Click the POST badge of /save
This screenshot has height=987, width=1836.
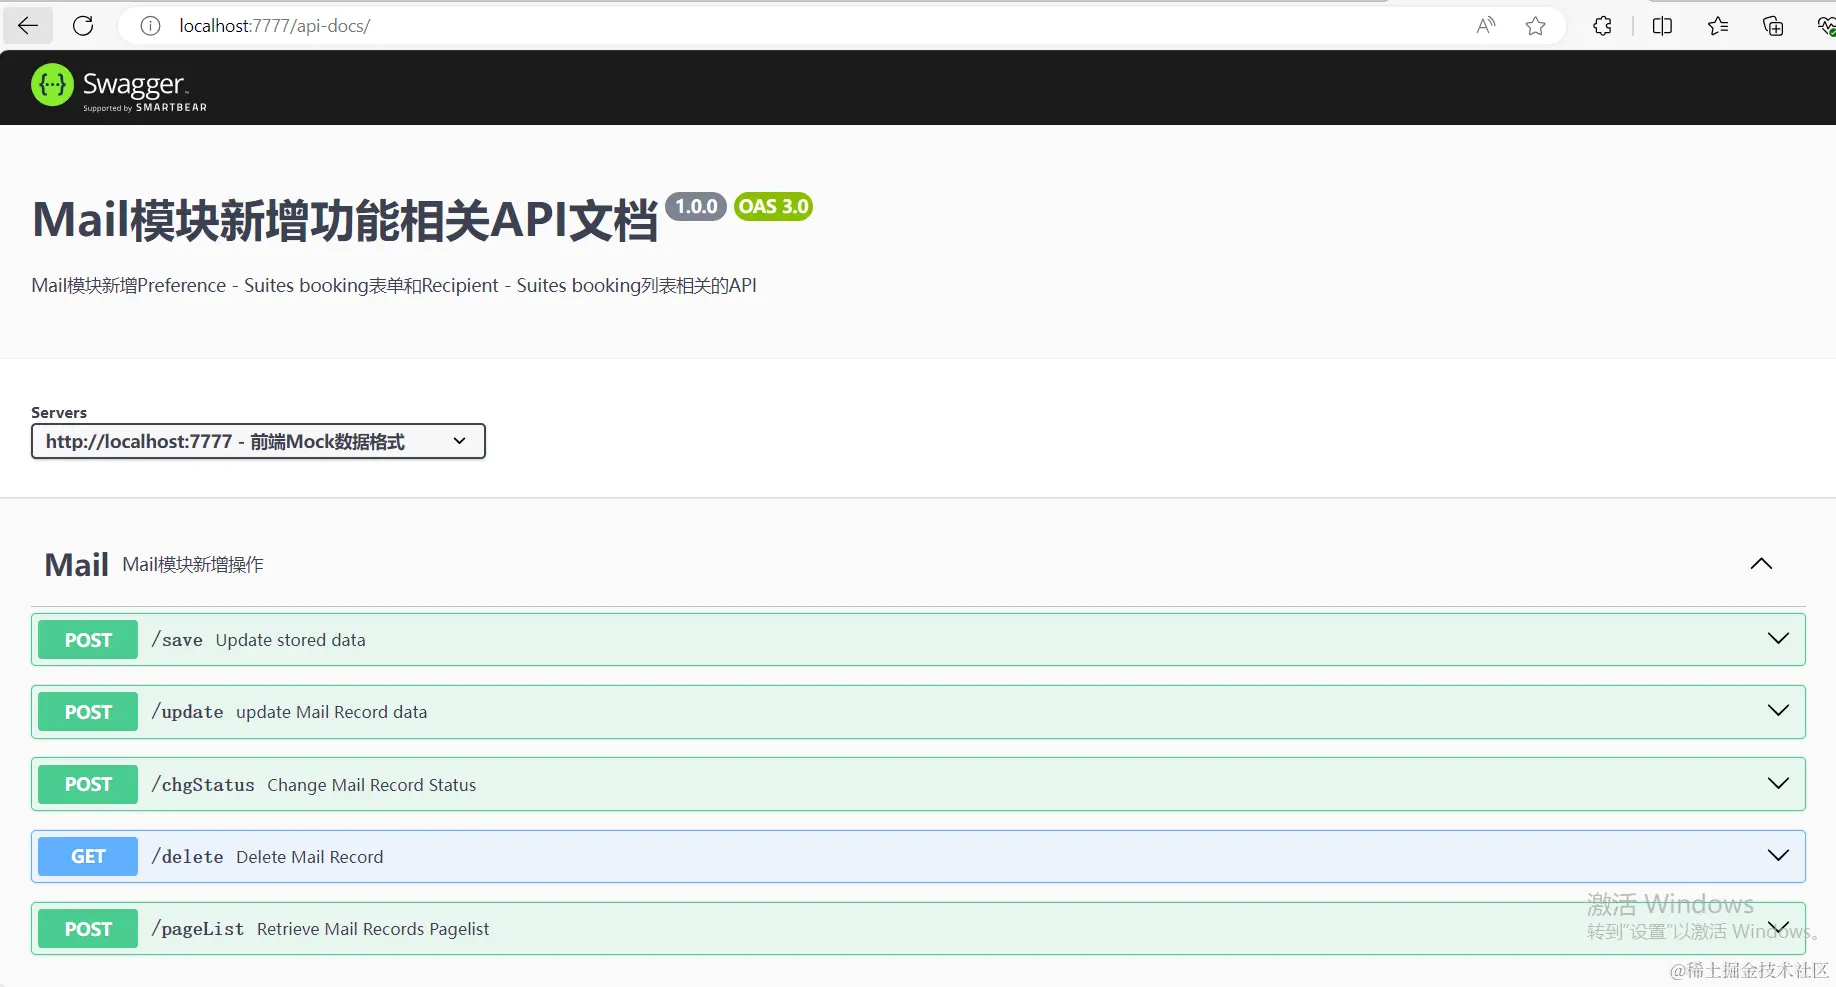(88, 640)
